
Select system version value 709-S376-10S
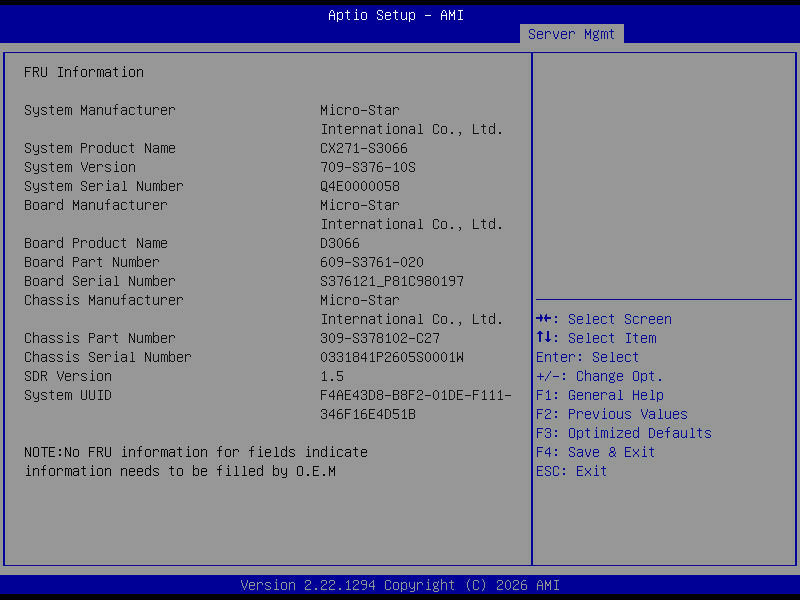[368, 167]
